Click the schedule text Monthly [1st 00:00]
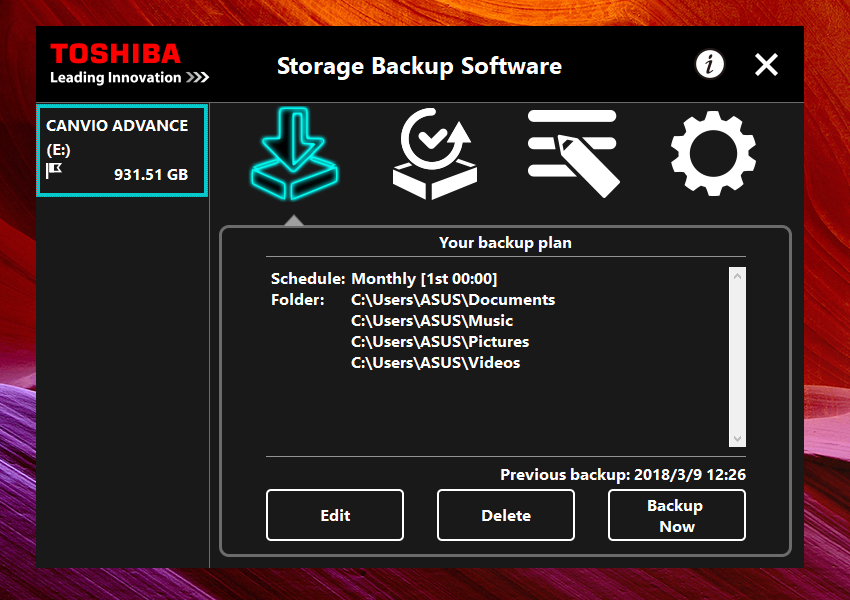 coord(424,279)
